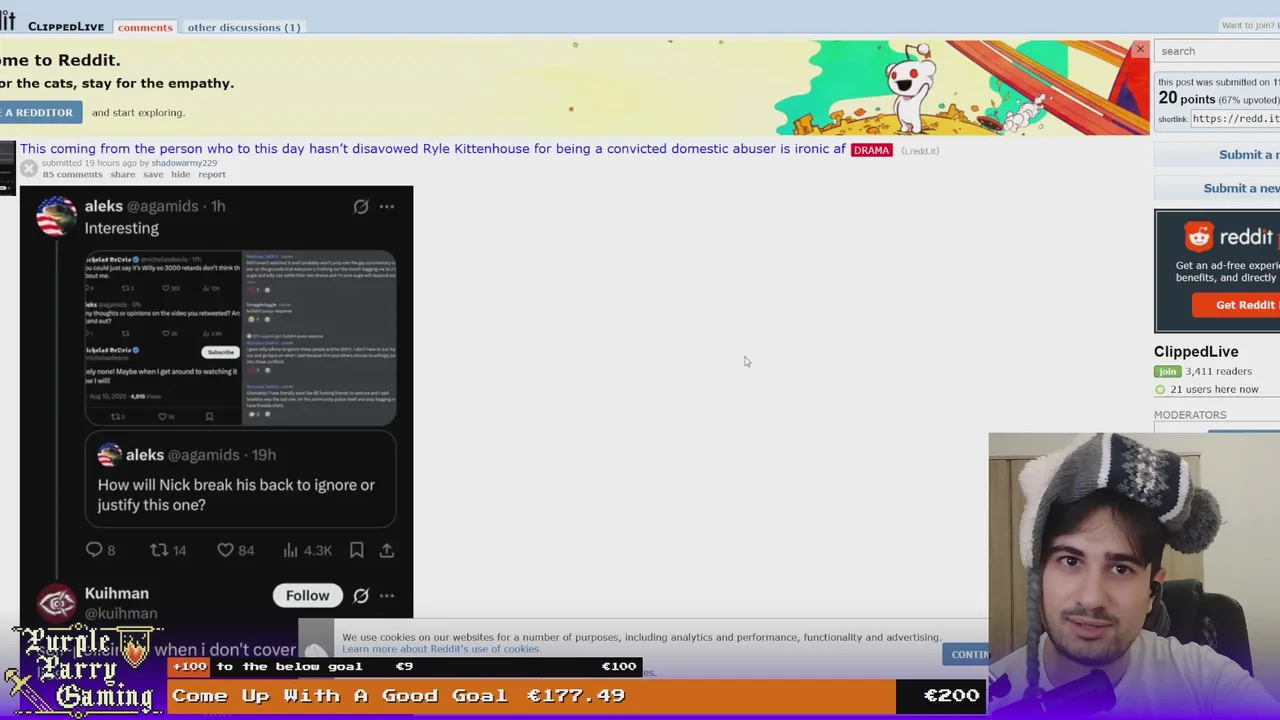Click the share upload icon on tweet

pos(387,550)
